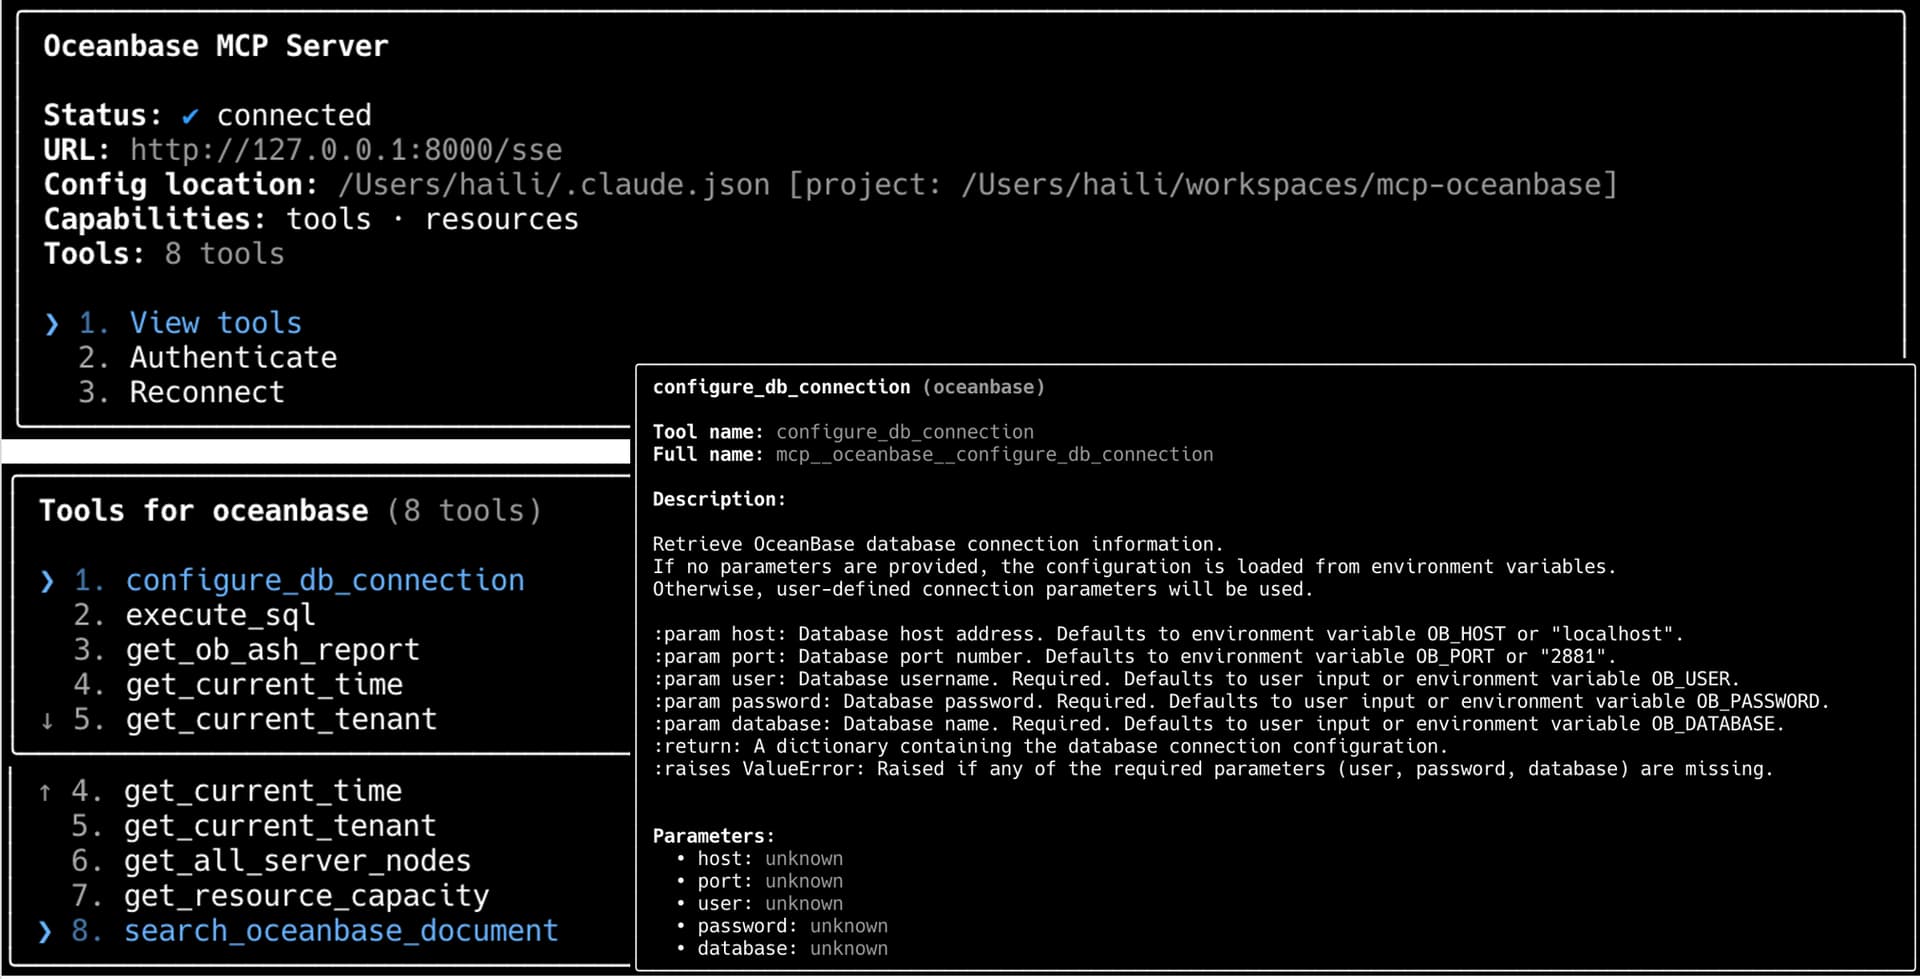Click the server URL http://127.0.0.1:8000/sse

click(x=346, y=150)
